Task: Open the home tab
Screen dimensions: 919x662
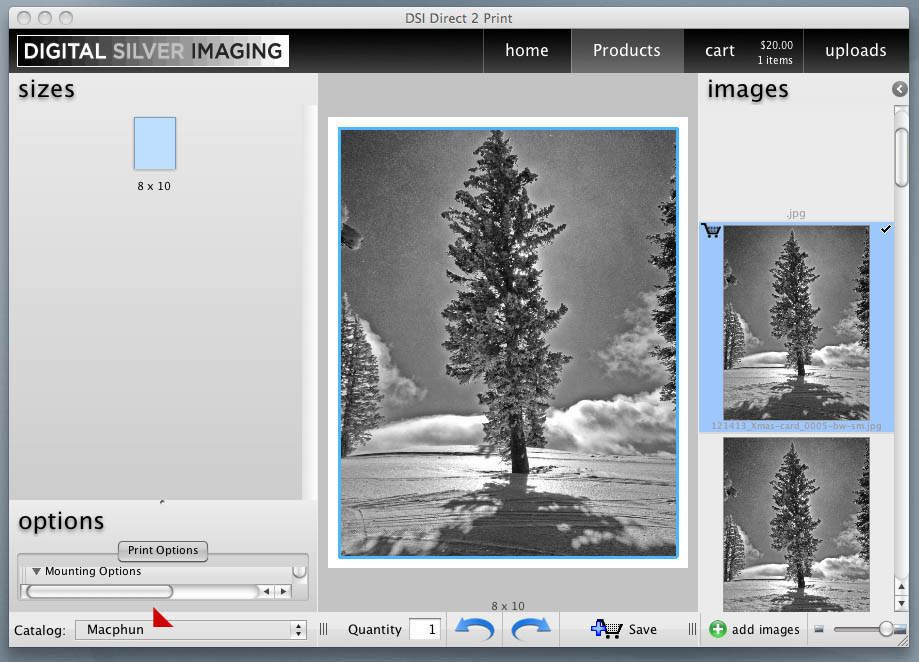Action: (x=526, y=50)
